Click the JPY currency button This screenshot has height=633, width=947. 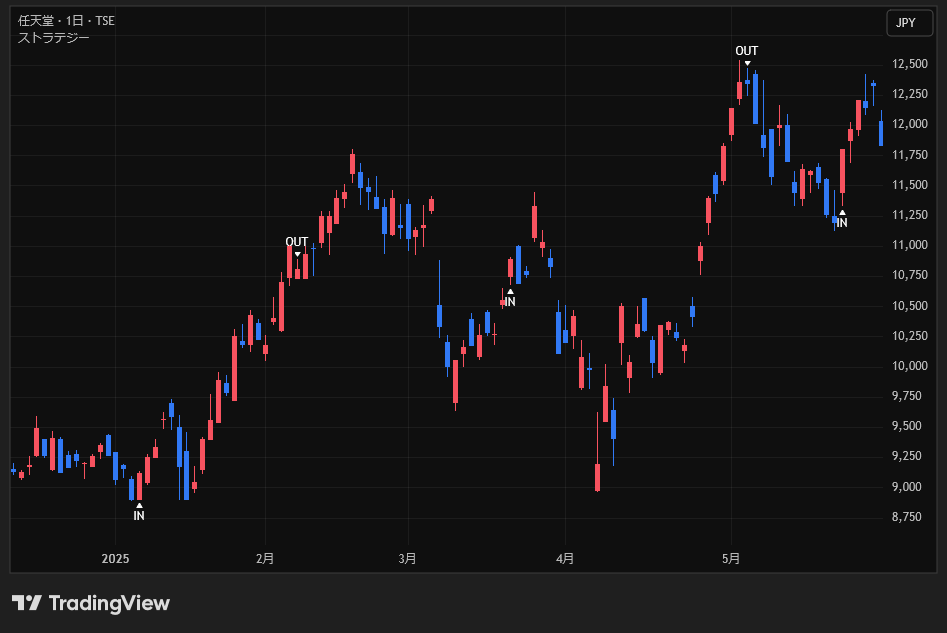point(910,23)
